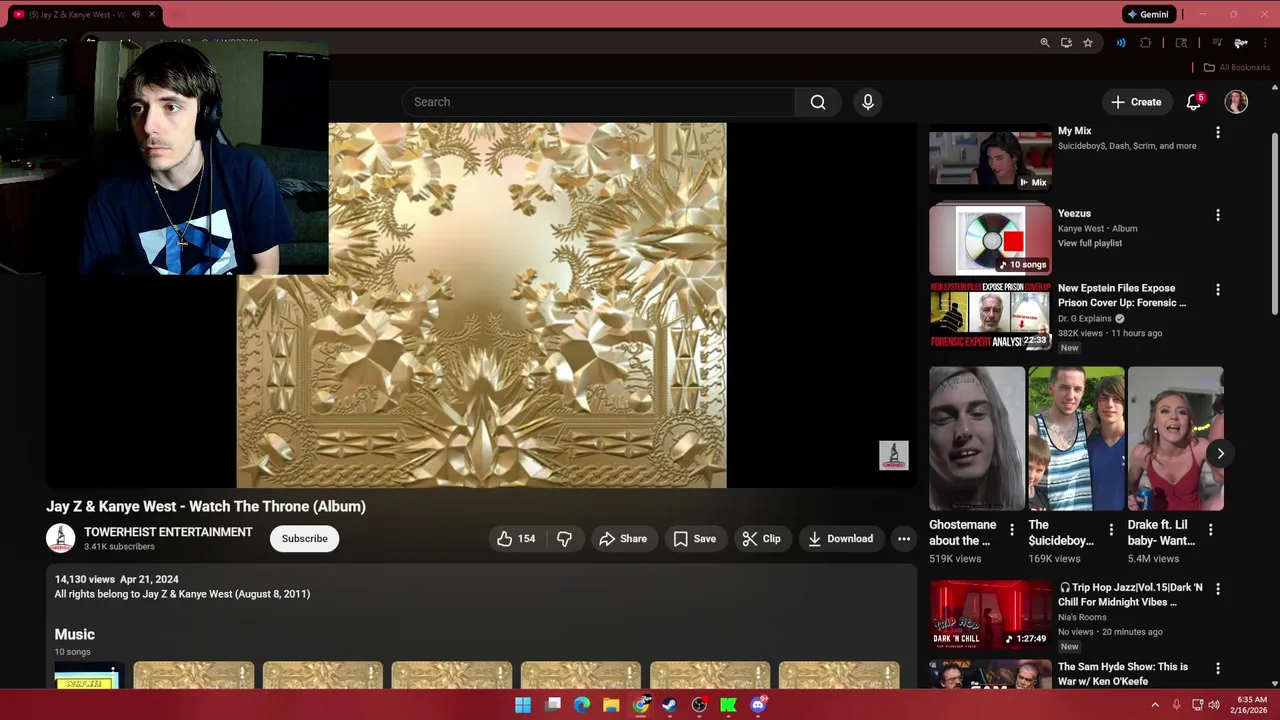Open options for Trip Hop Jazz video

click(1217, 589)
